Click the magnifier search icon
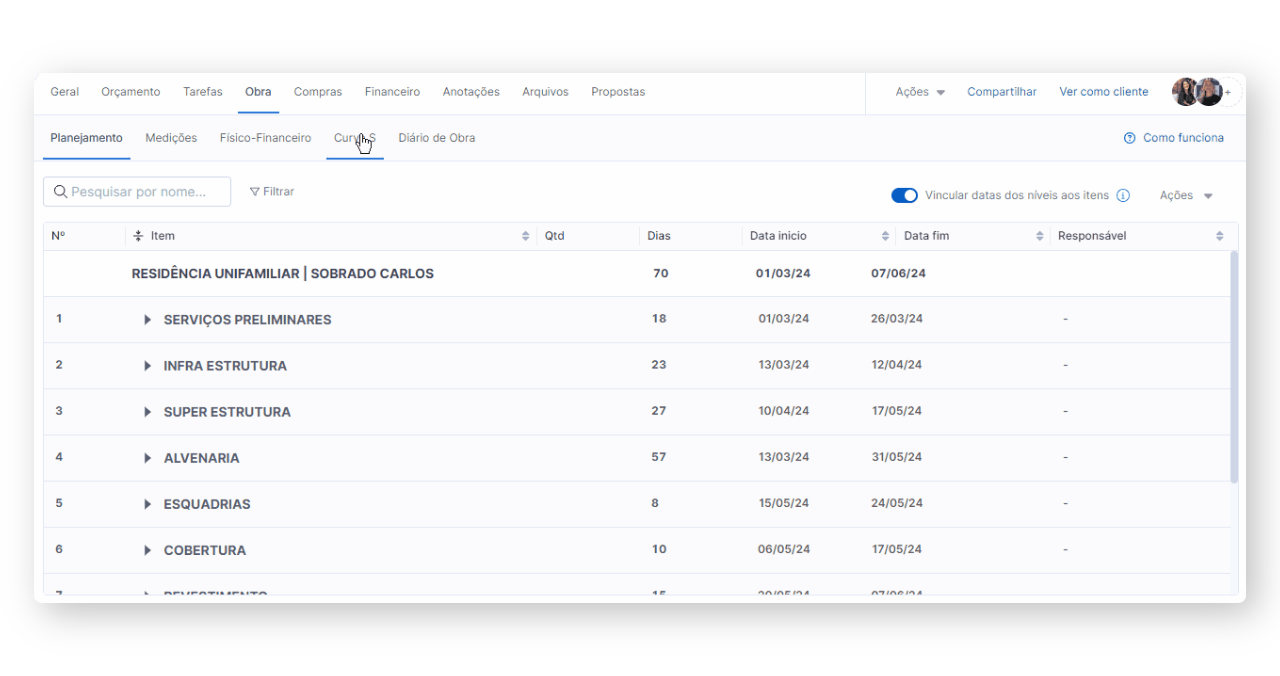1280x676 pixels. pyautogui.click(x=60, y=192)
